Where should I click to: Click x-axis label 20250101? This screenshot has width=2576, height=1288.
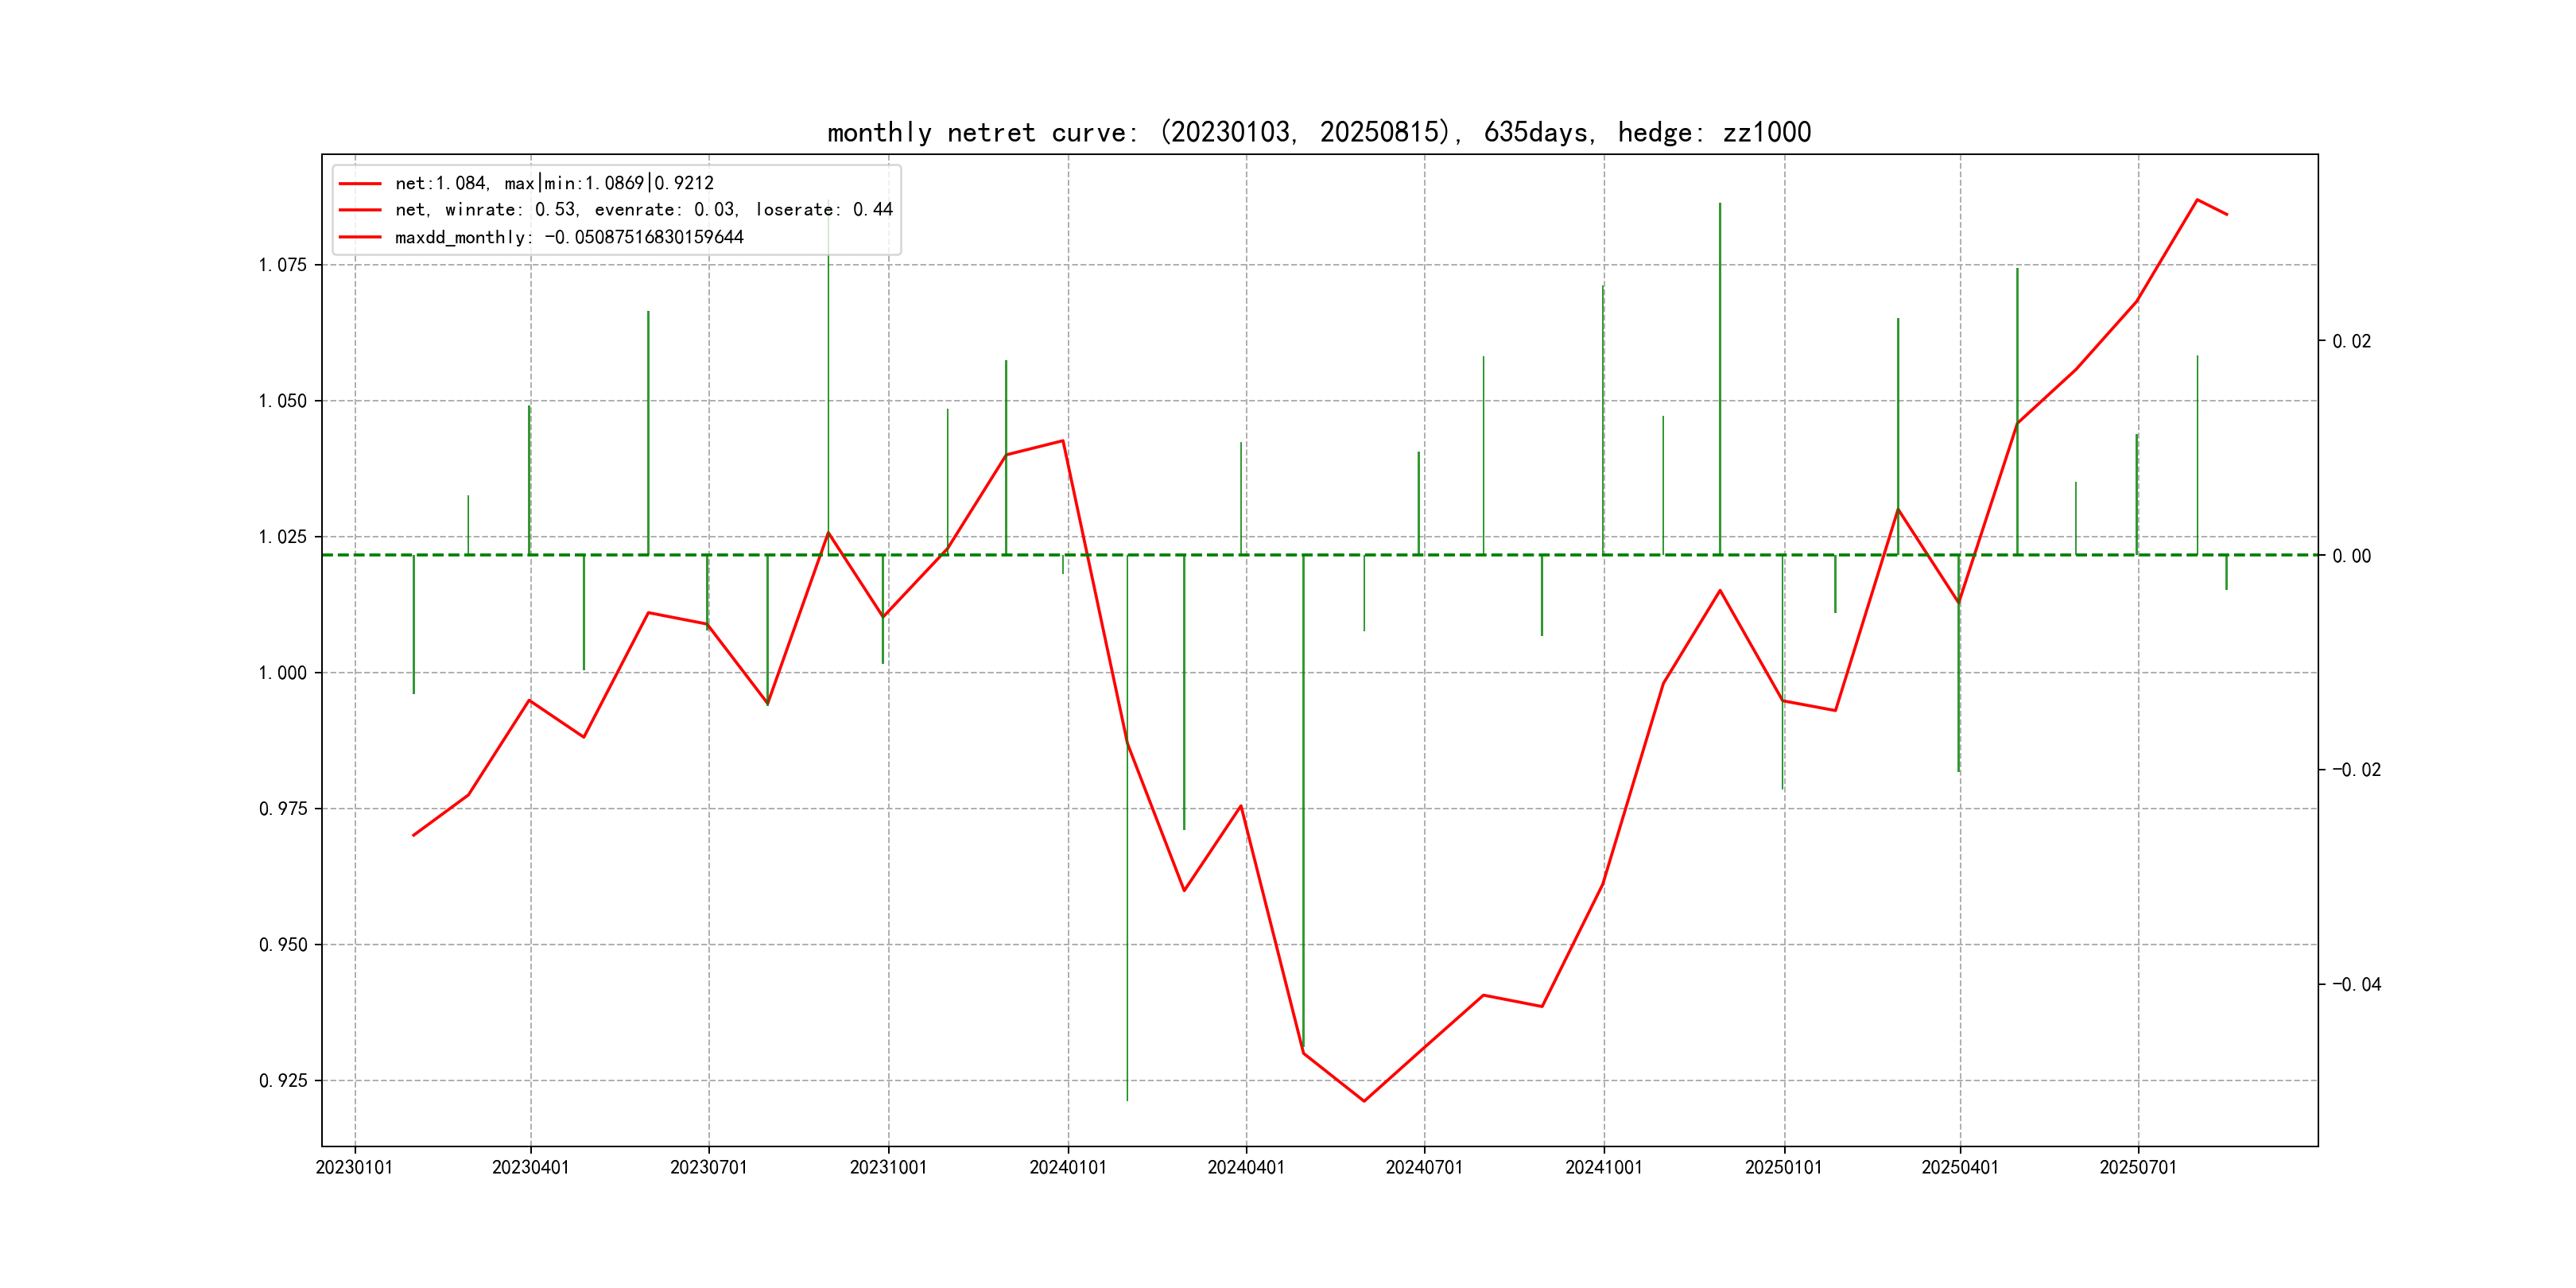(1784, 1167)
